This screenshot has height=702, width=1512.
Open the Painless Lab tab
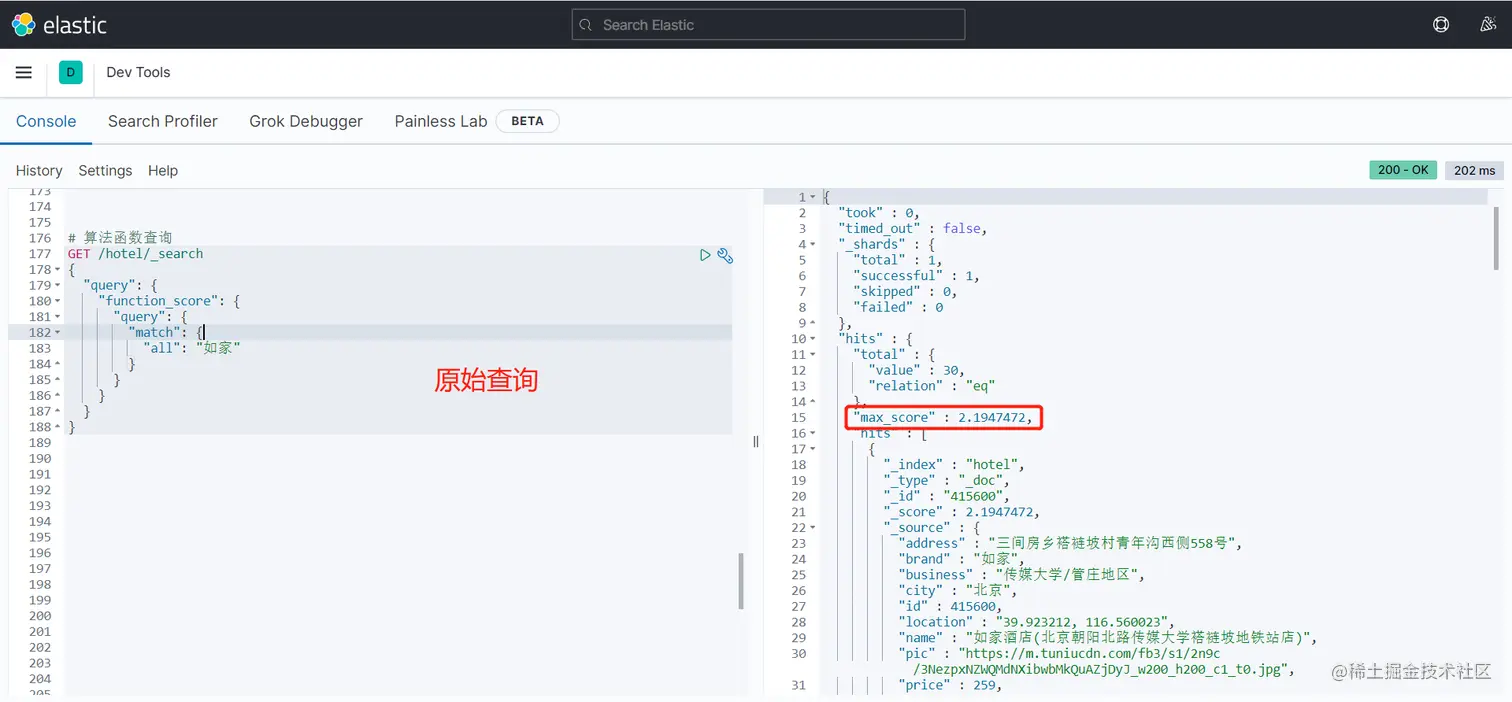pyautogui.click(x=441, y=121)
